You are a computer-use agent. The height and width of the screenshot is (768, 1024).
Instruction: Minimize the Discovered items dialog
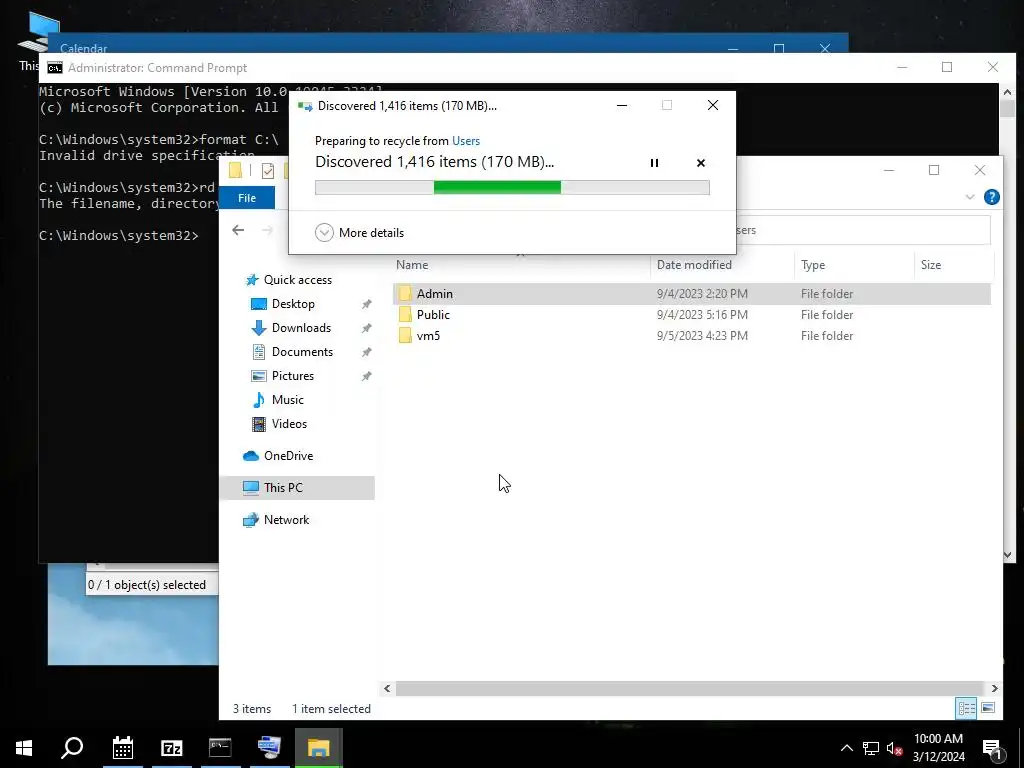[x=622, y=105]
